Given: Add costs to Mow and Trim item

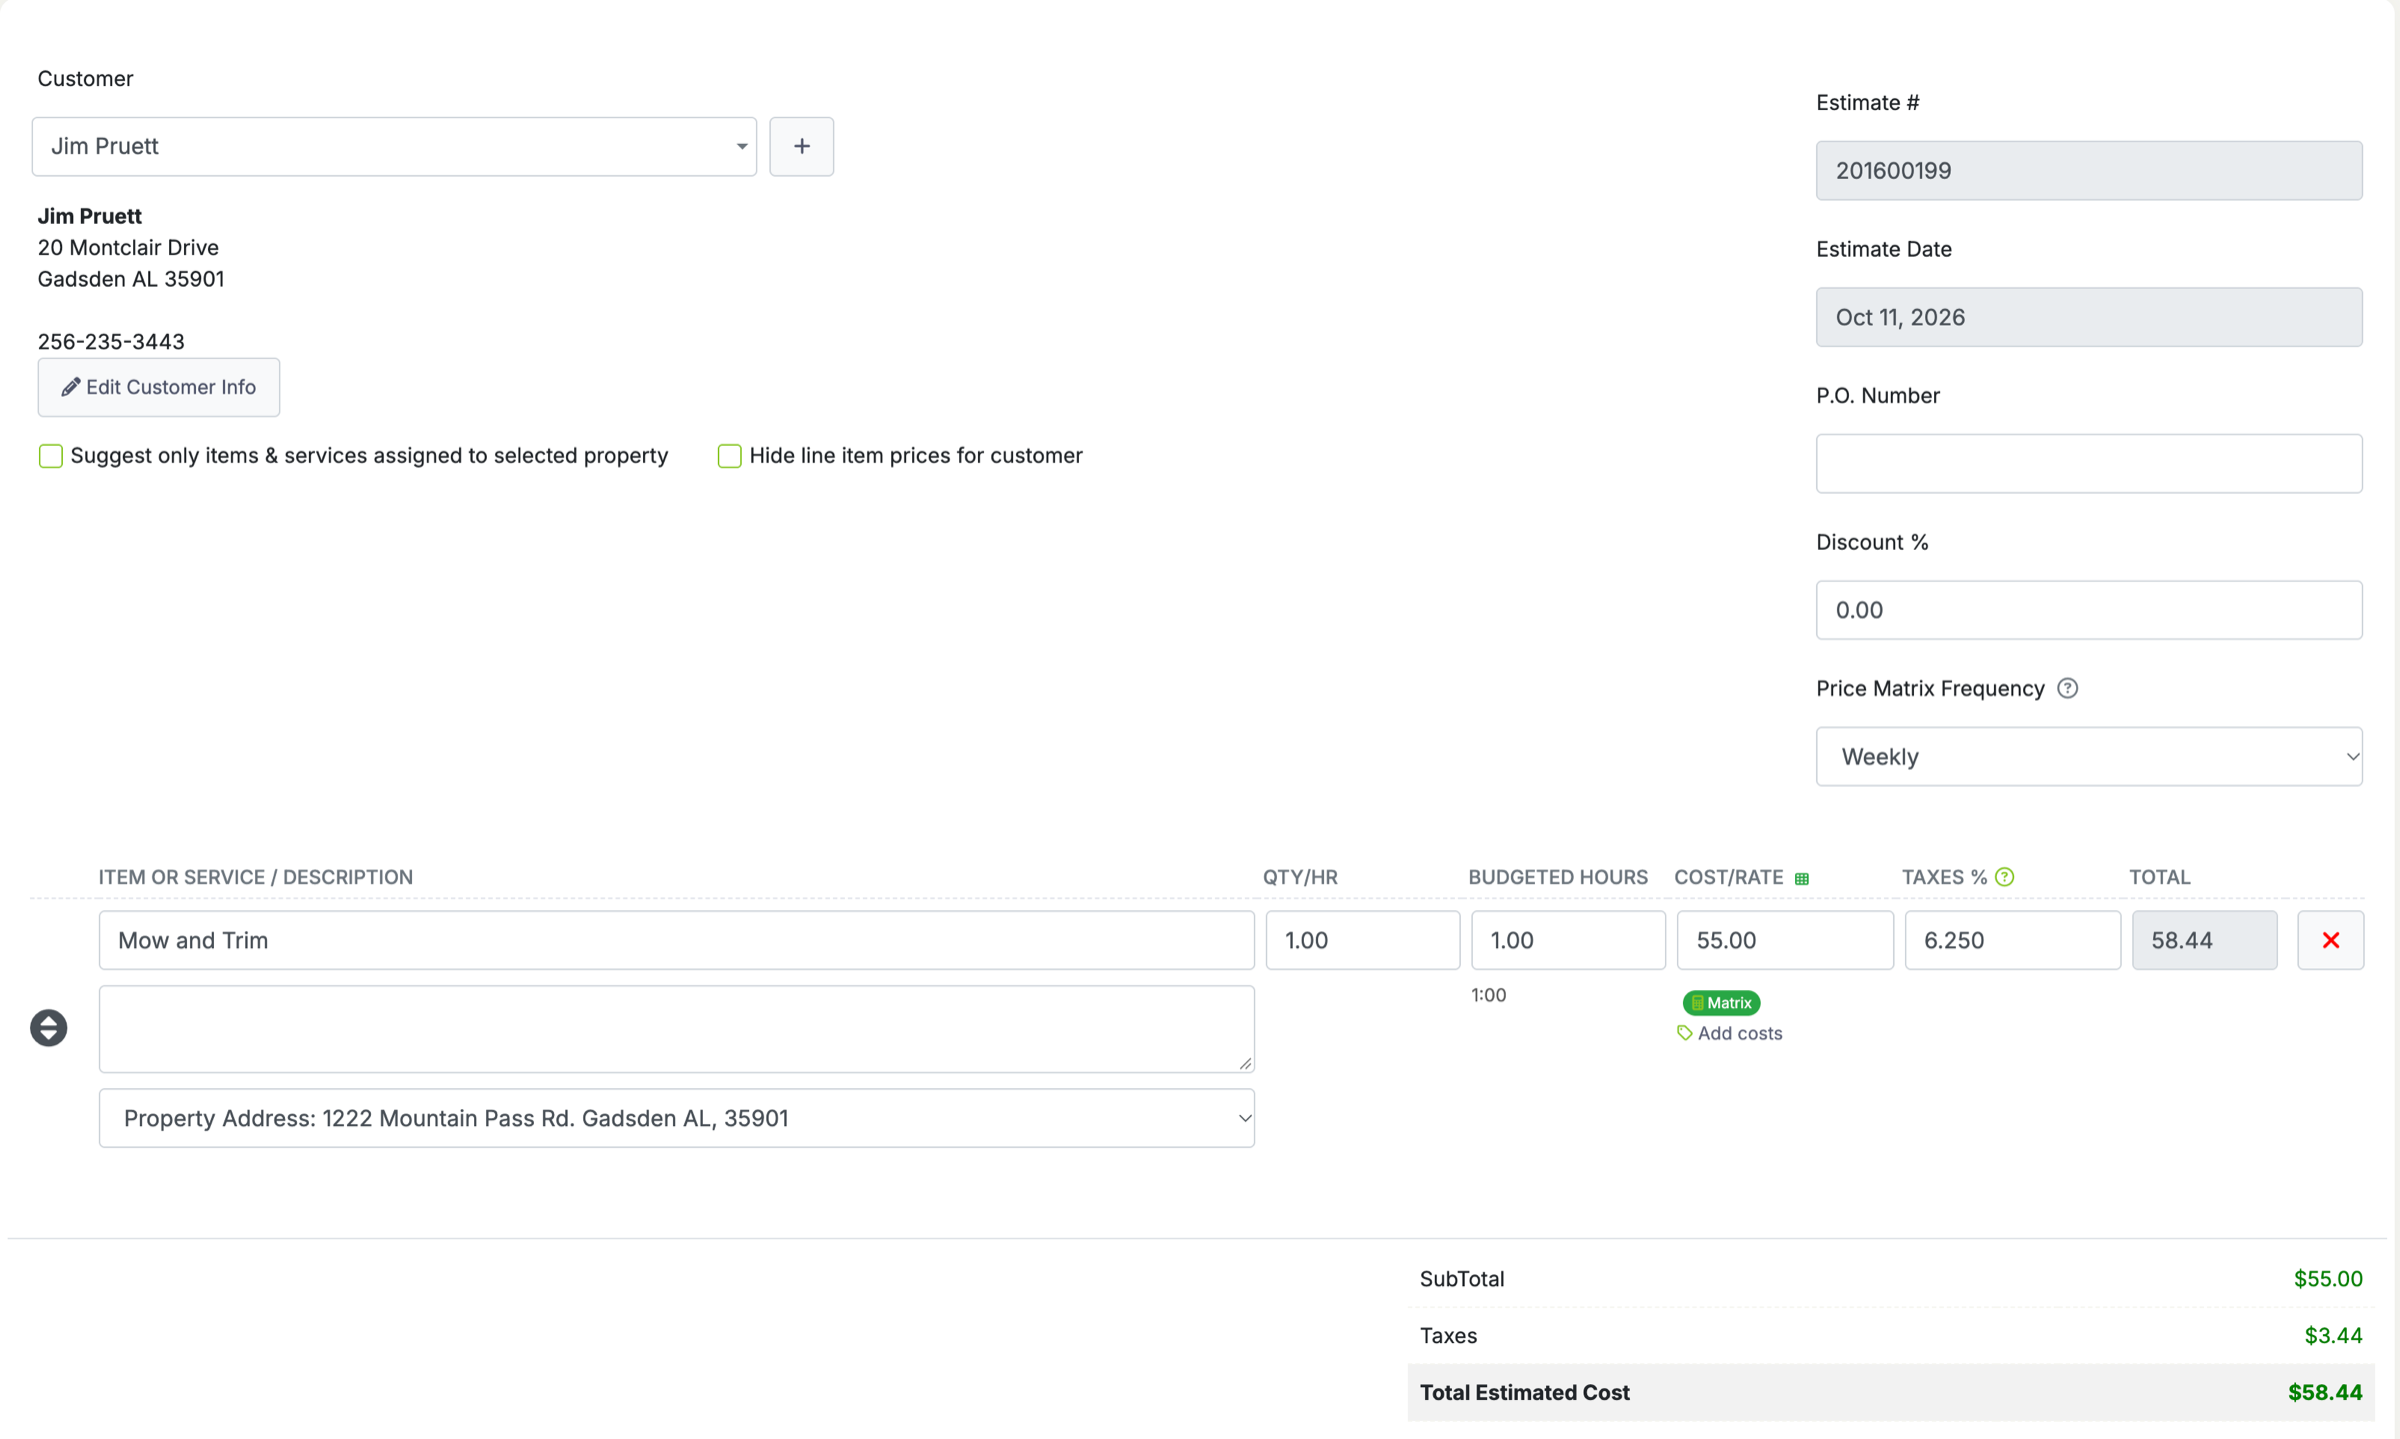Looking at the screenshot, I should pyautogui.click(x=1729, y=1033).
